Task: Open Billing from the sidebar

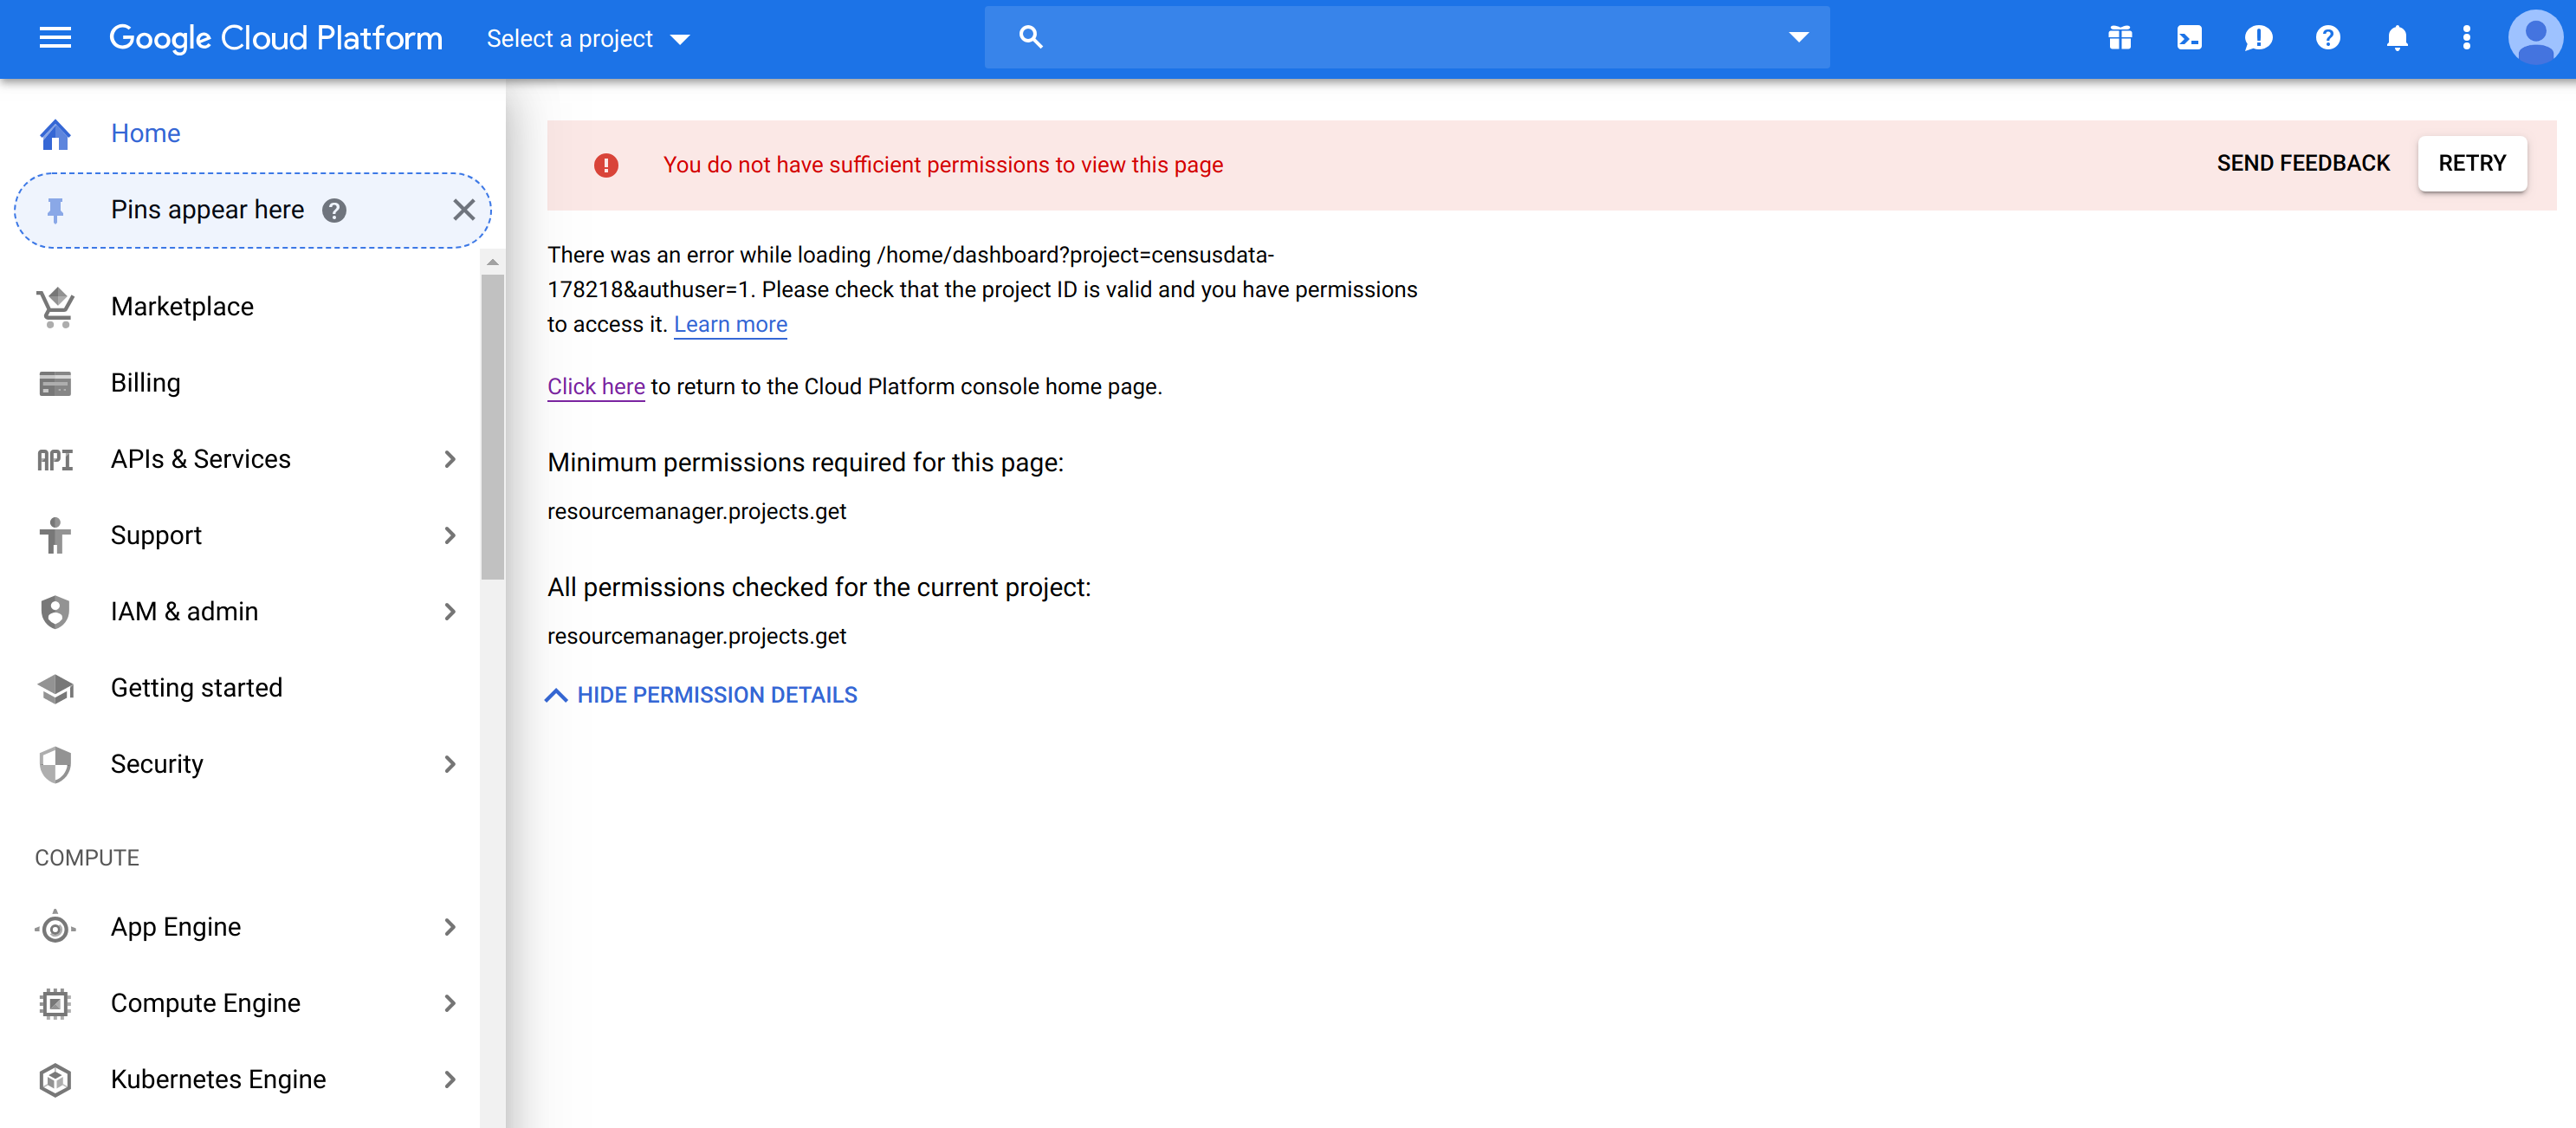Action: click(145, 383)
